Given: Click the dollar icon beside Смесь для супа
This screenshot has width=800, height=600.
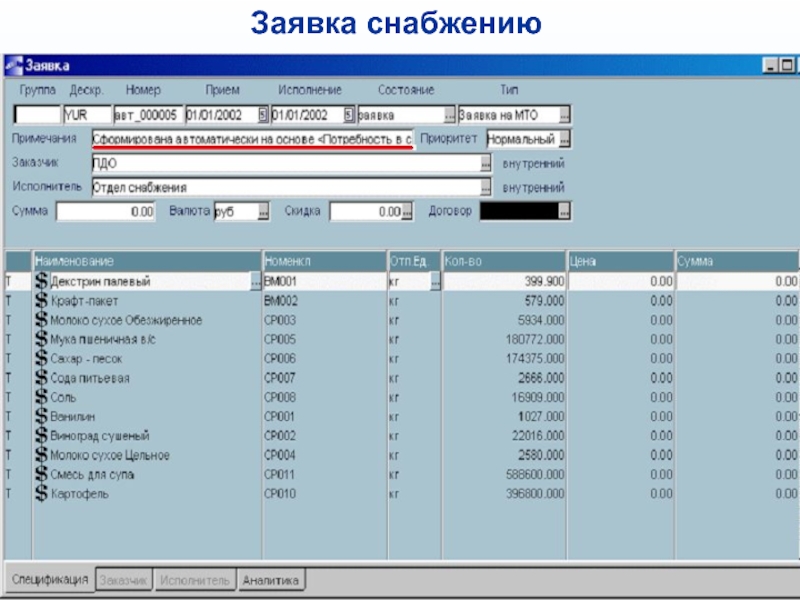Looking at the screenshot, I should (x=41, y=474).
